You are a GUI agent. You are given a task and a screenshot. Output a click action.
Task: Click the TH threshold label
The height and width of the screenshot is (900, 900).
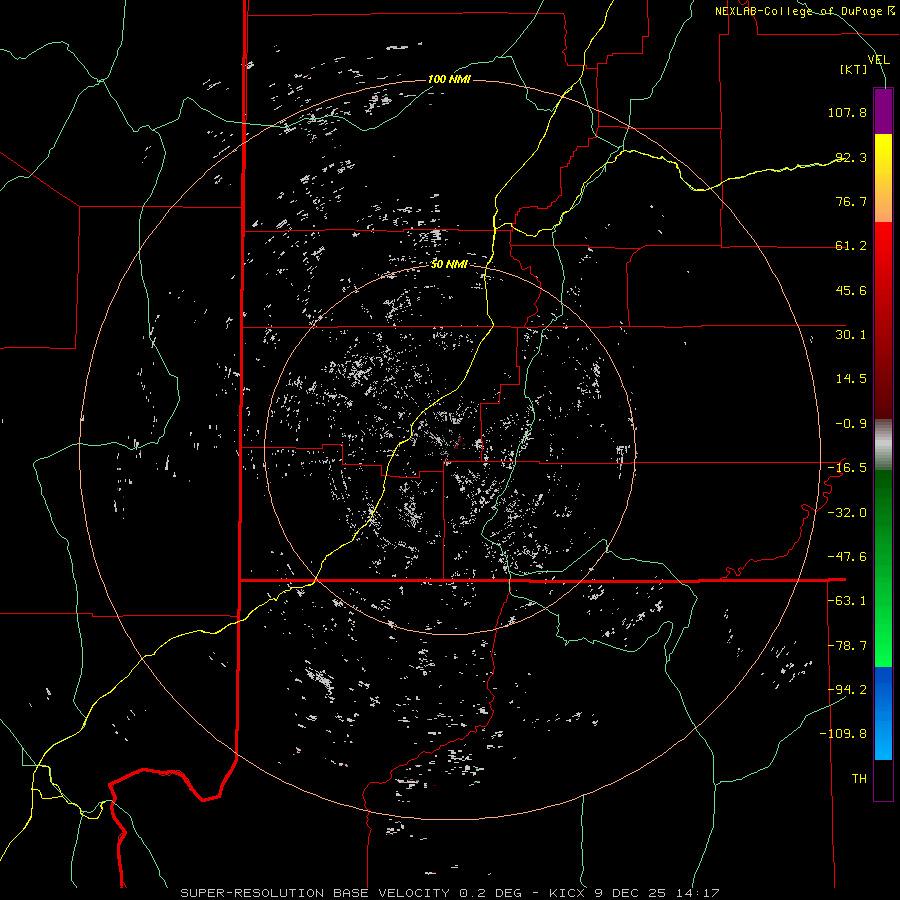pos(859,779)
